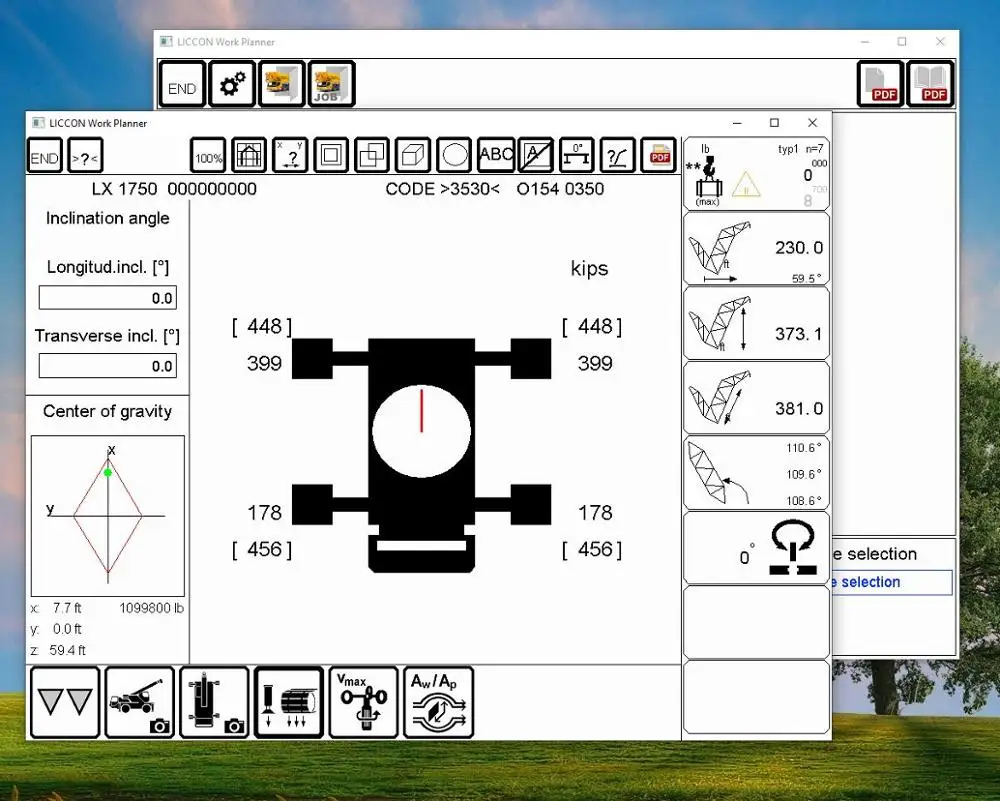The height and width of the screenshot is (801, 1000).
Task: Open settings gears in back window
Action: 232,84
